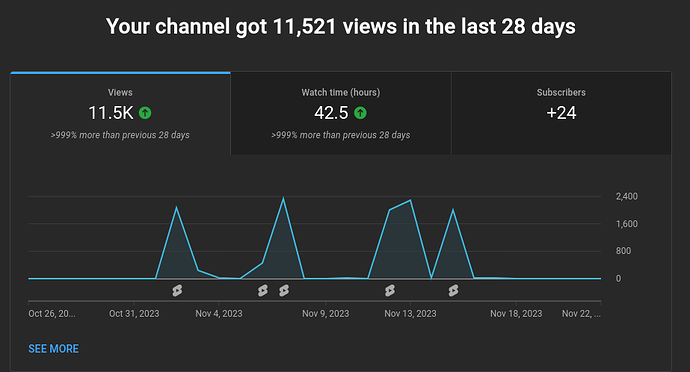Click the highest chart peak reaching 2,400
690x372 pixels.
(x=283, y=198)
